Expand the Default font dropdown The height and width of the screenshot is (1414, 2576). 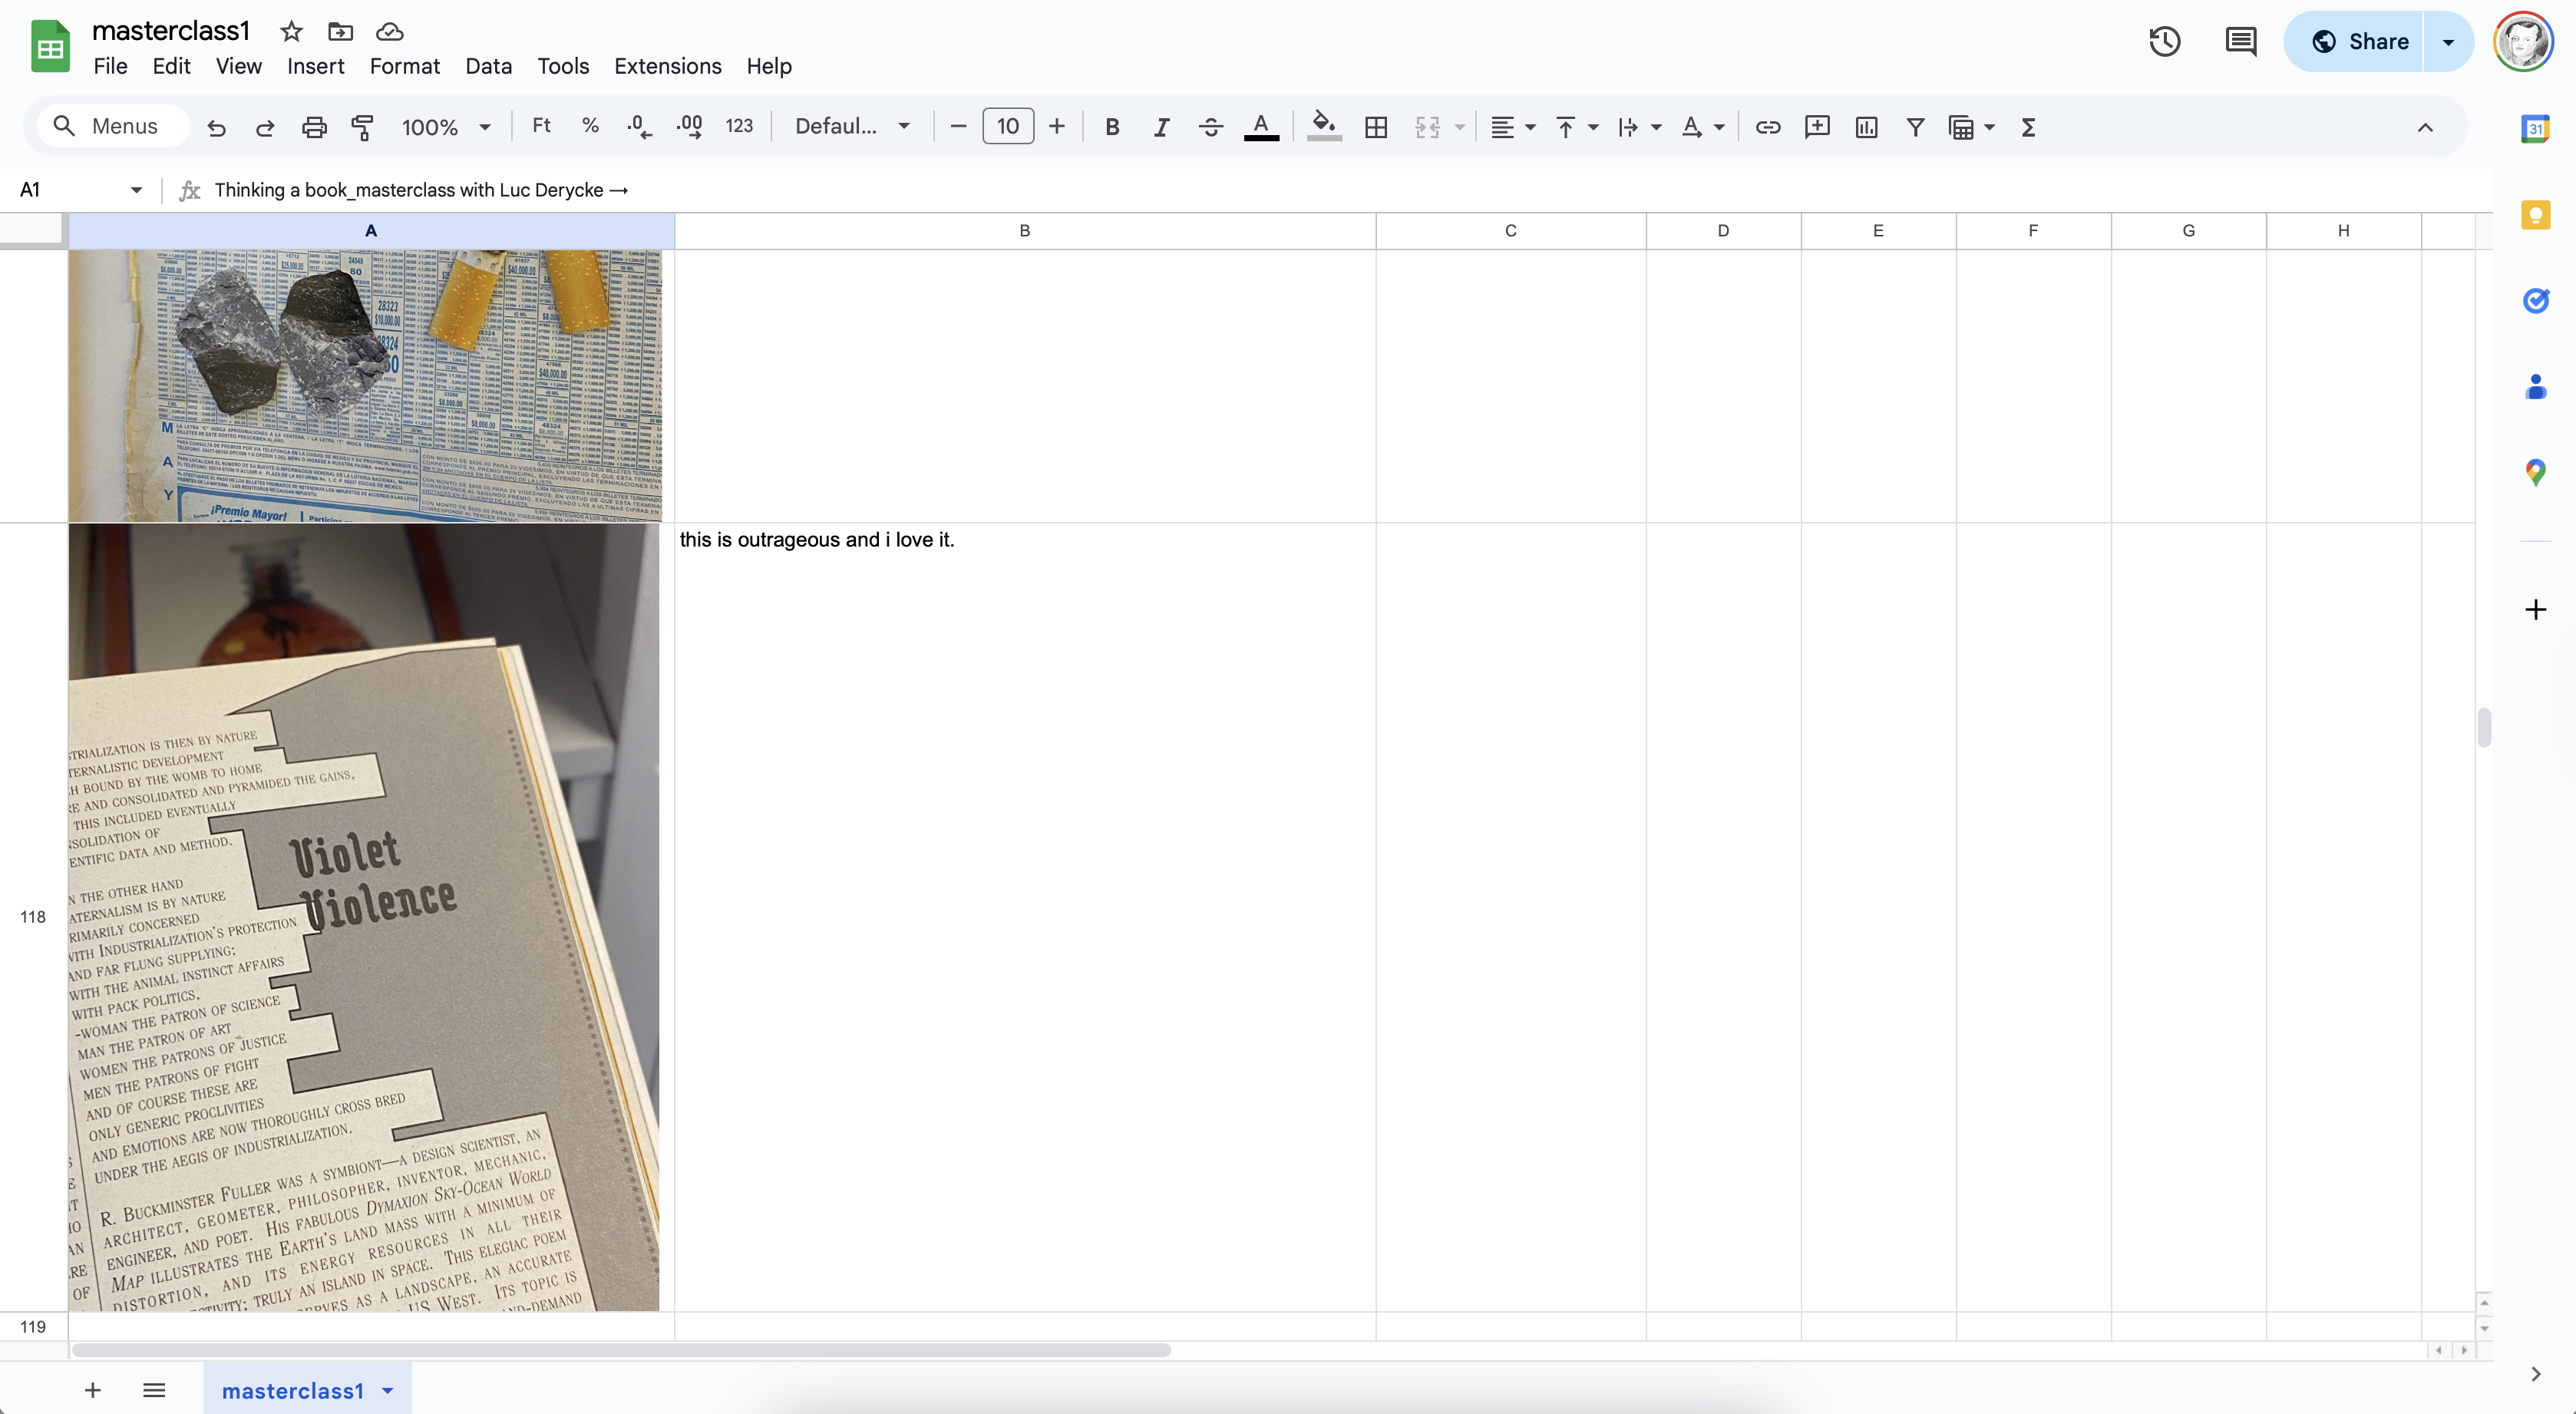[x=852, y=127]
